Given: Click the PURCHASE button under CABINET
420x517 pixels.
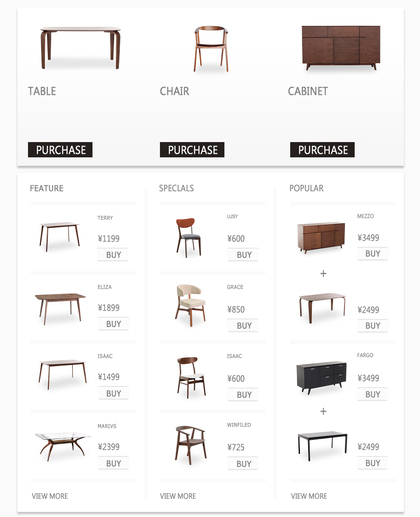Looking at the screenshot, I should tap(322, 150).
